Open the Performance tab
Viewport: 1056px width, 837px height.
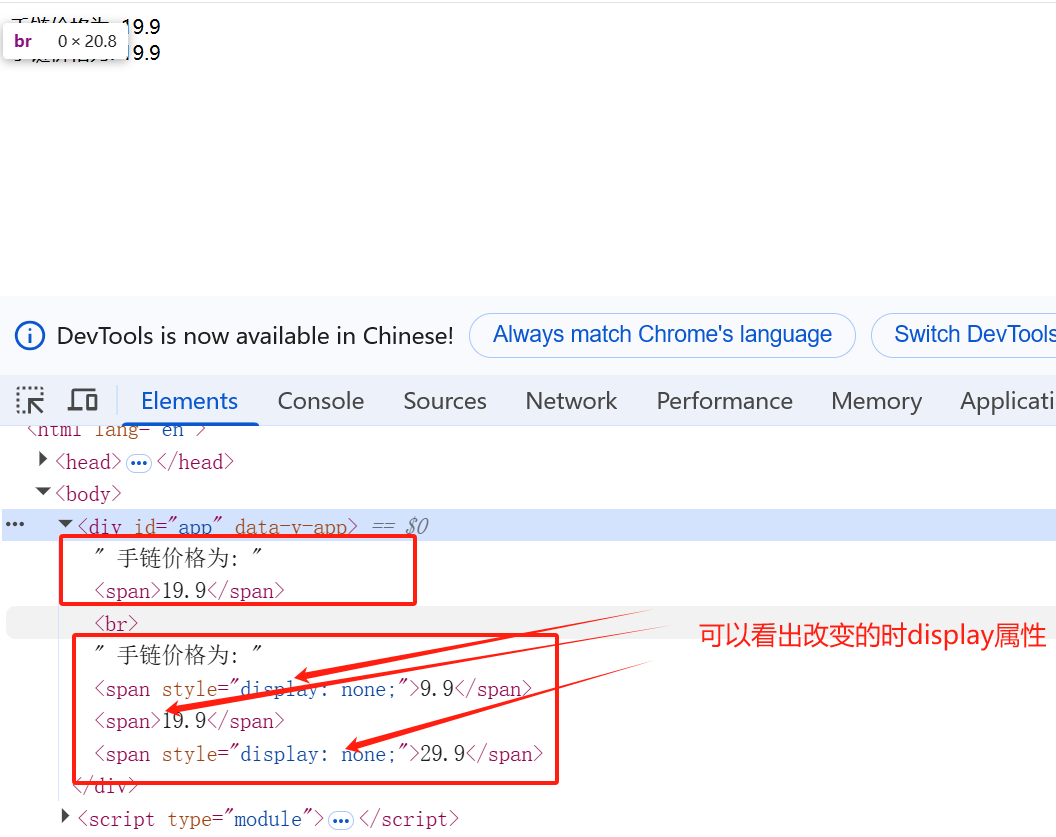(x=725, y=401)
